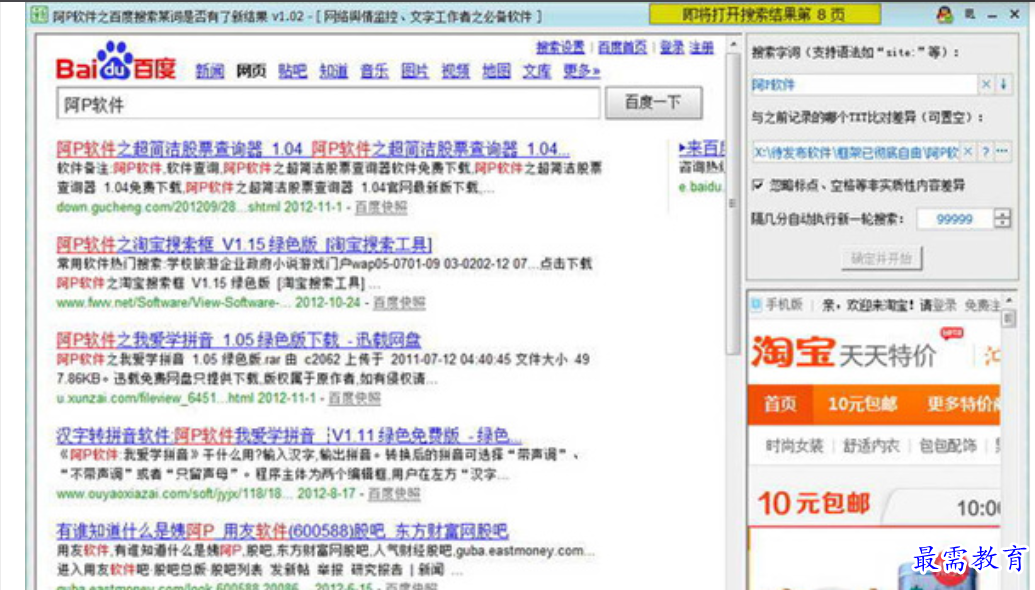
Task: Open 百度快照 of gucheng.com result
Action: click(381, 207)
